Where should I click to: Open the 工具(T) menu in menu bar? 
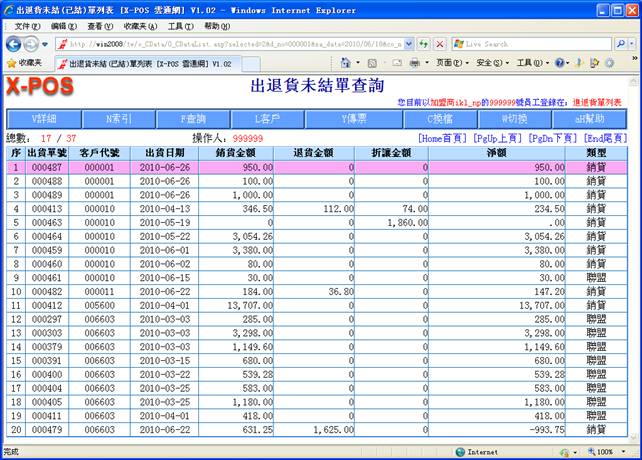pos(180,25)
